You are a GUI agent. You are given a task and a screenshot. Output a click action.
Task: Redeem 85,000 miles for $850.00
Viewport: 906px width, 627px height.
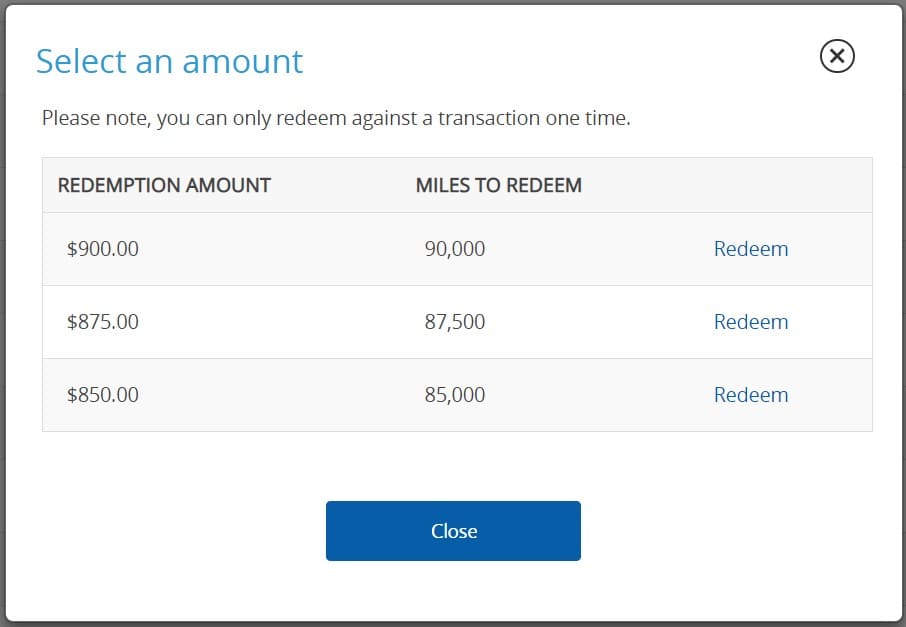[x=751, y=395]
